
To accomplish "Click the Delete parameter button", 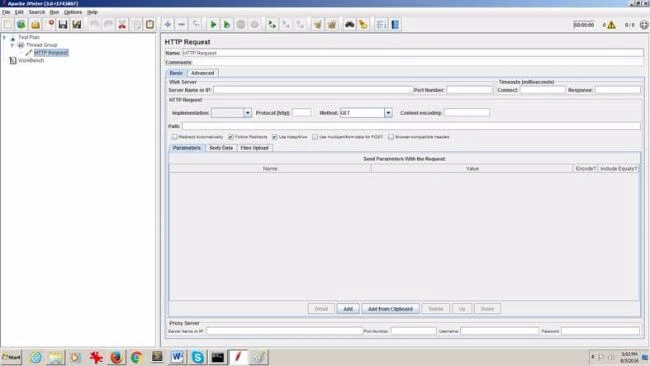I will (435, 309).
